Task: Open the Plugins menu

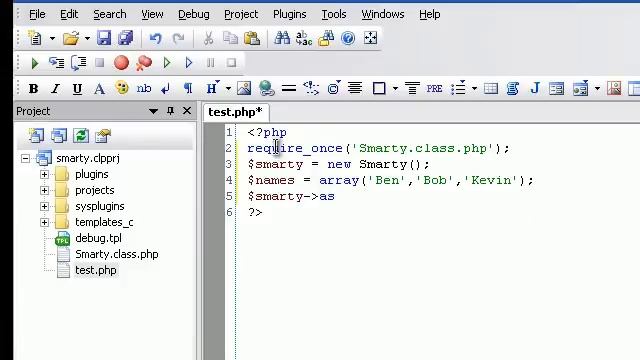Action: (289, 15)
